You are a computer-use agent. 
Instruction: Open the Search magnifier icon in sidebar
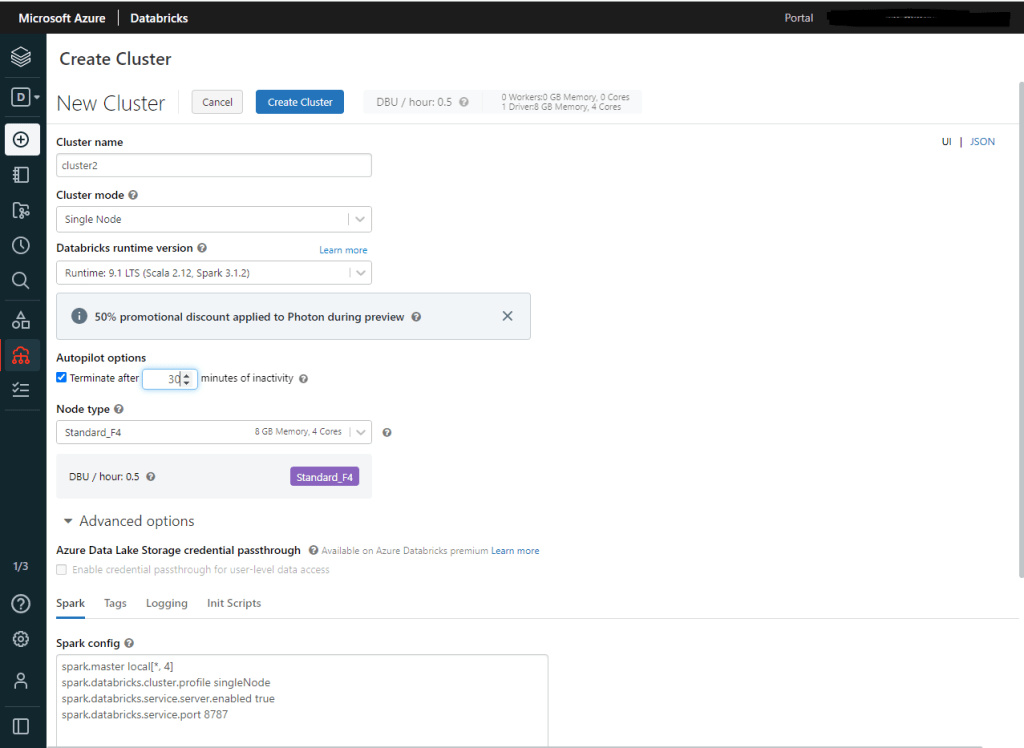[21, 280]
